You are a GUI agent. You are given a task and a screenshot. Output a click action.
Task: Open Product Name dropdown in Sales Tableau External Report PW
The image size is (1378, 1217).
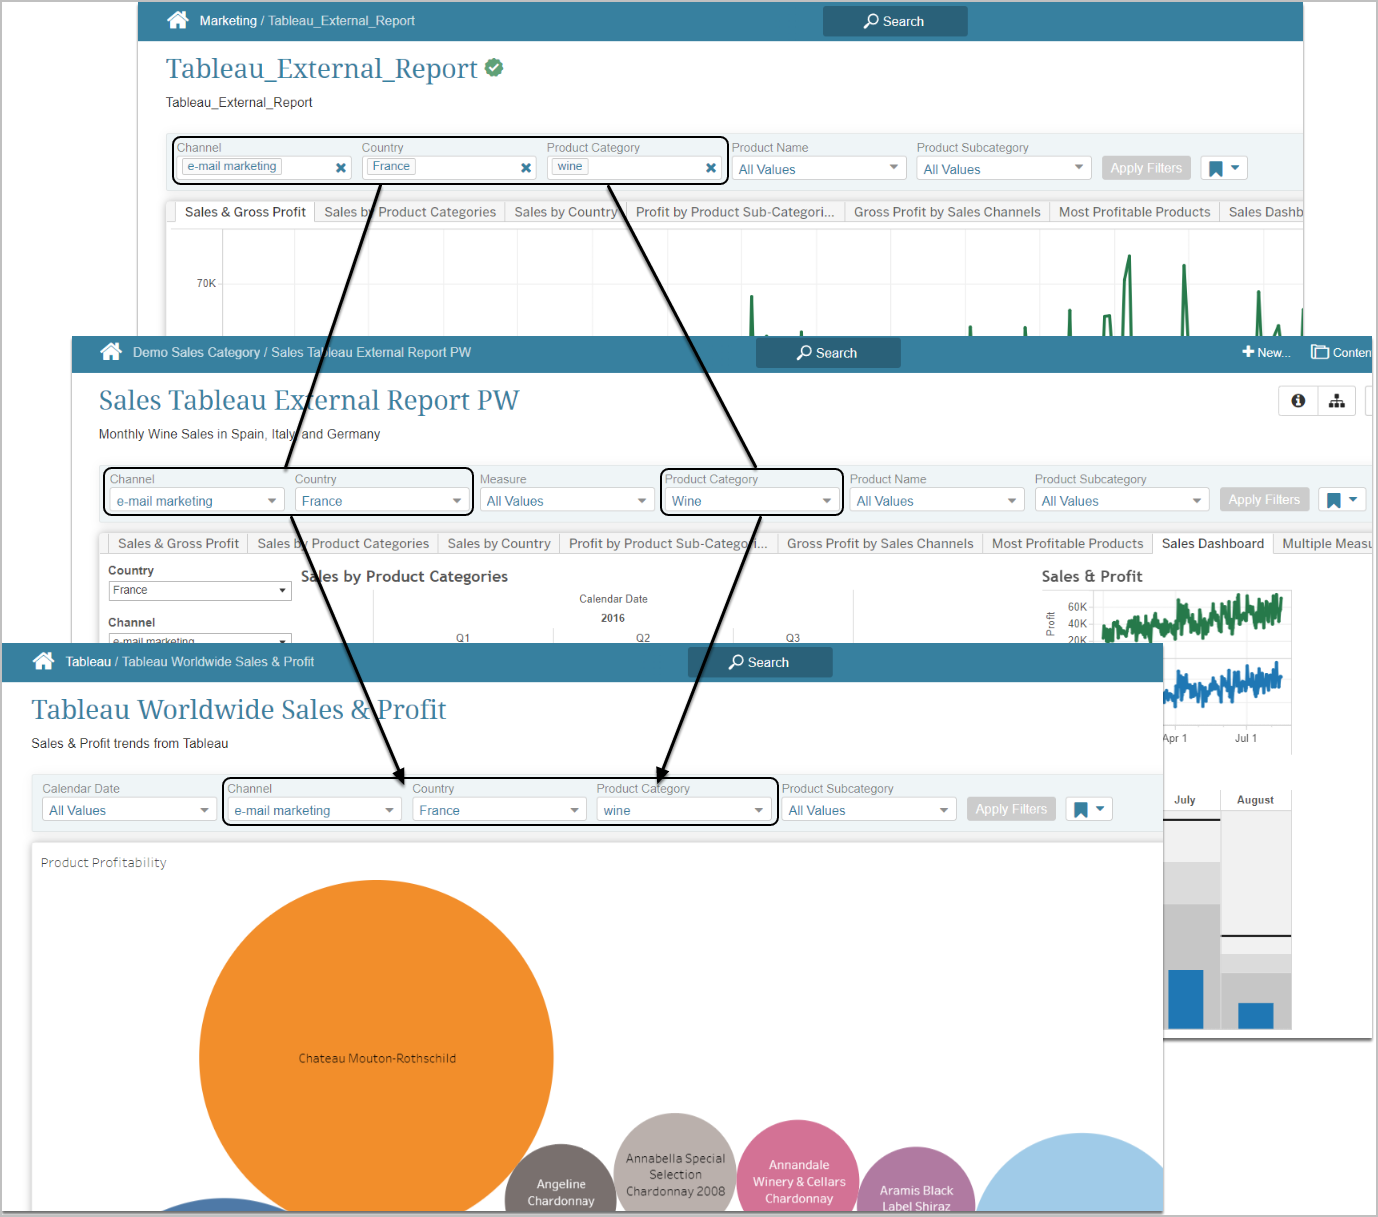[937, 501]
